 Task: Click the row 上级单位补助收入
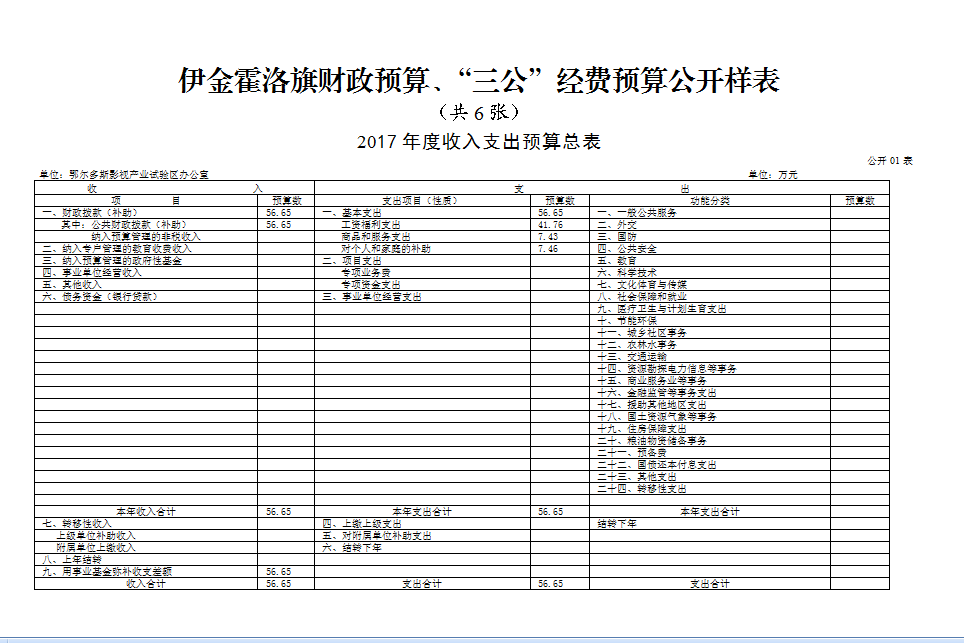coord(146,535)
